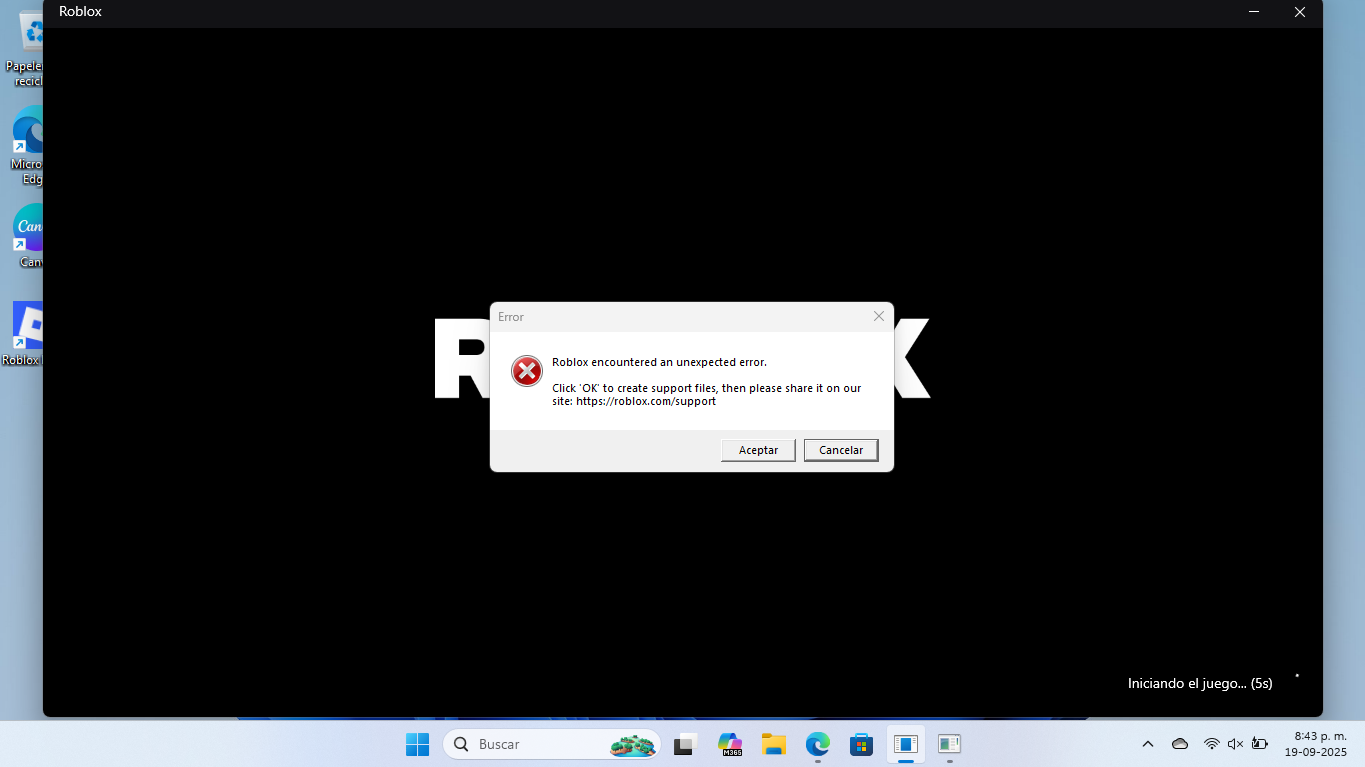Click Aceptar in the Error dialog
The height and width of the screenshot is (767, 1365).
[x=758, y=450]
